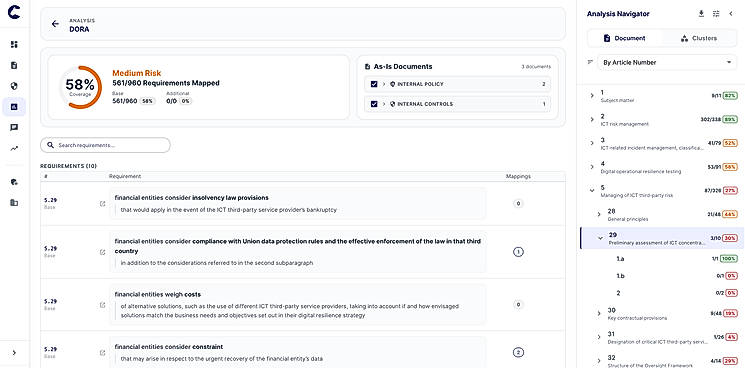Image resolution: width=745 pixels, height=368 pixels.
Task: Click the Requirement column header
Action: click(125, 176)
